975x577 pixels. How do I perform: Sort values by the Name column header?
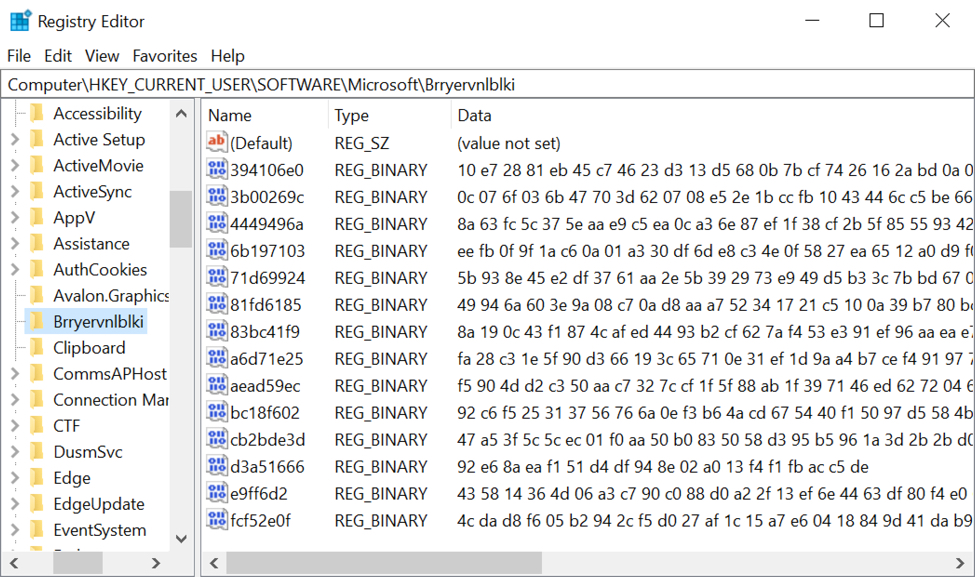(230, 116)
